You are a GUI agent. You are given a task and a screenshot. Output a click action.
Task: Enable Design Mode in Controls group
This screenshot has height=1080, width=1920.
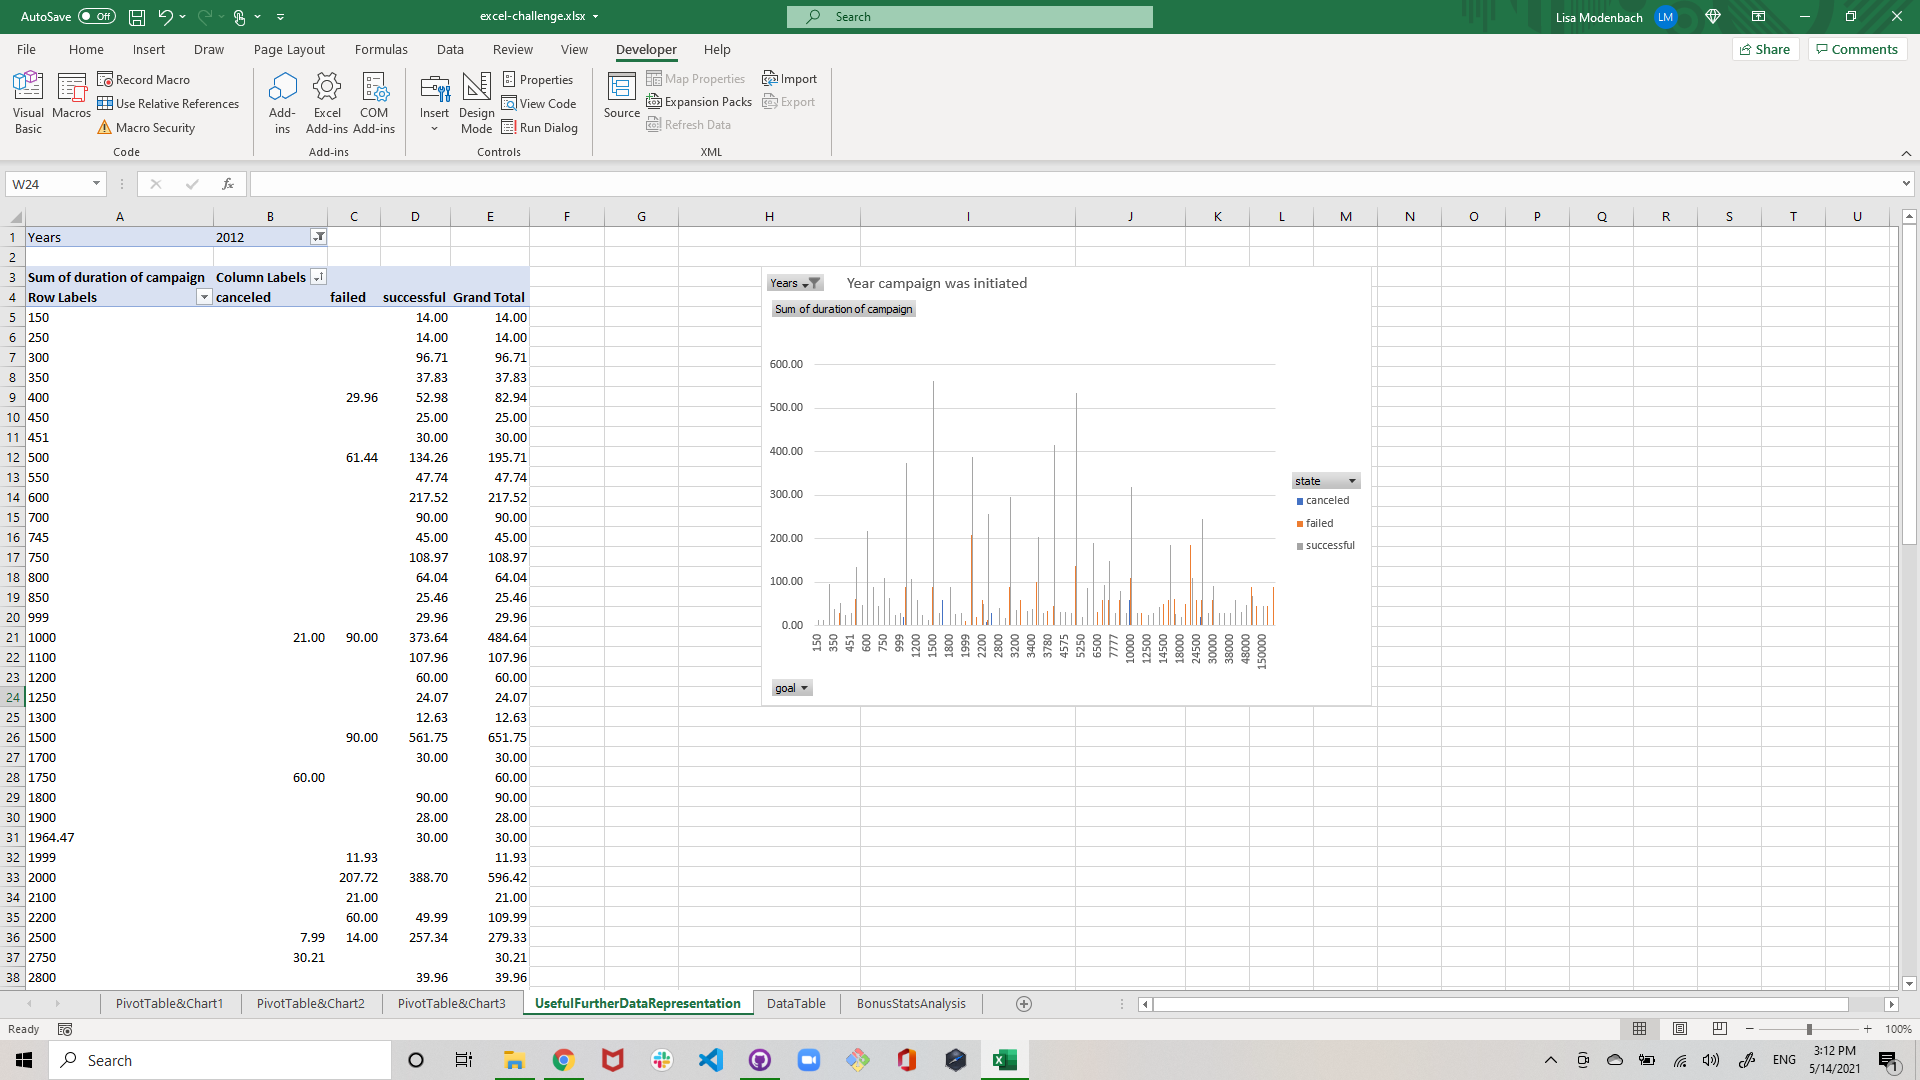476,100
